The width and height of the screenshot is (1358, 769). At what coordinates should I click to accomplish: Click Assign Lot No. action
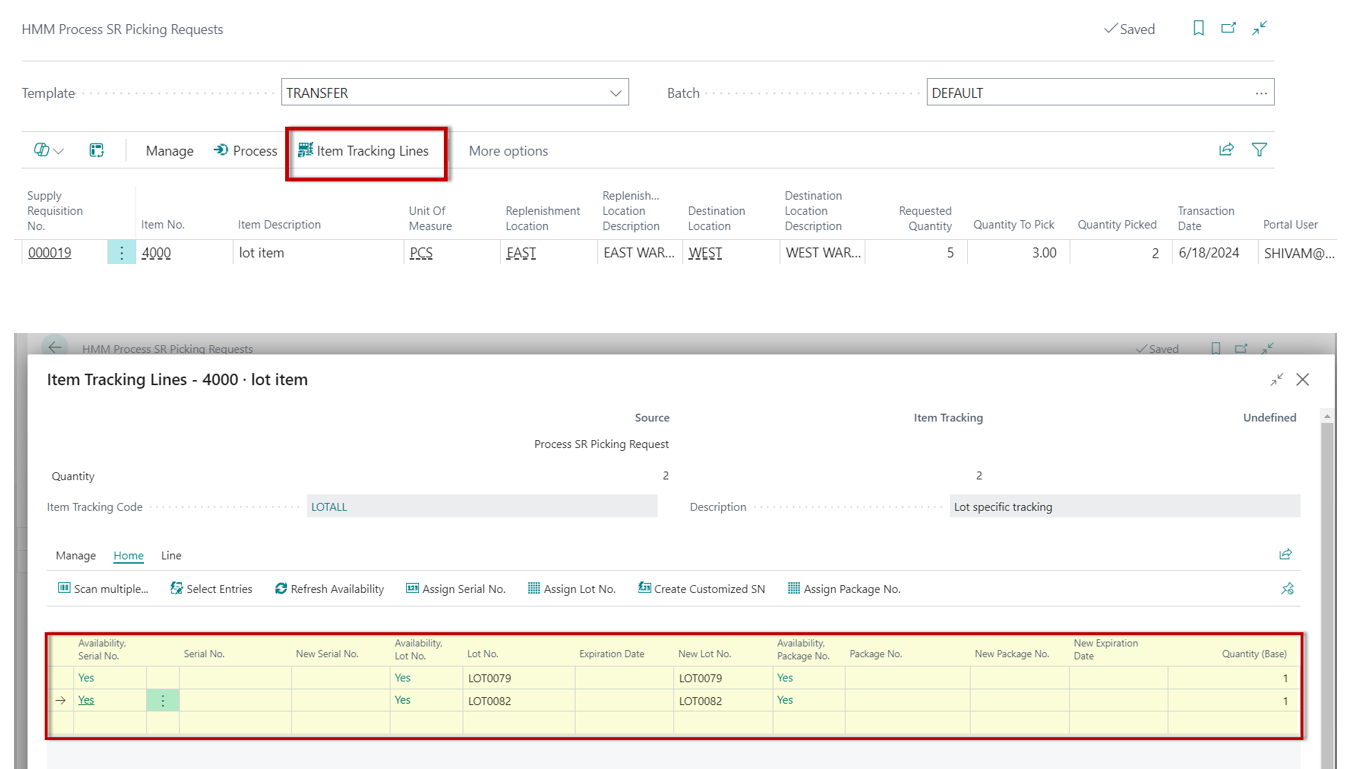click(x=571, y=589)
